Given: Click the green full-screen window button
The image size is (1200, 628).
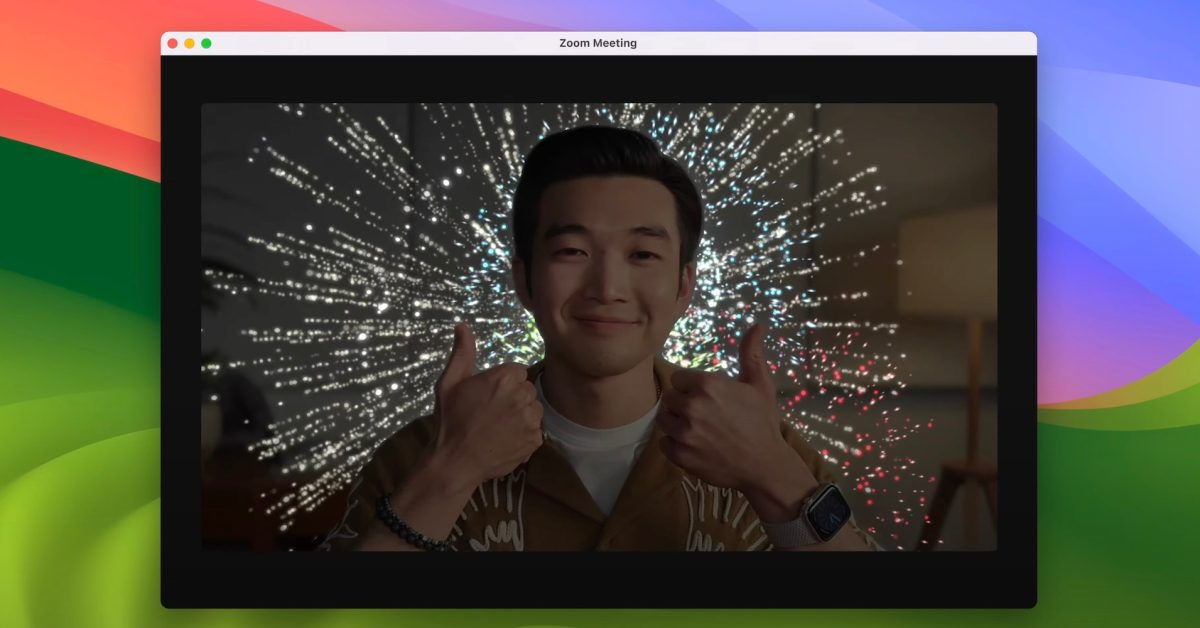Looking at the screenshot, I should (x=206, y=44).
